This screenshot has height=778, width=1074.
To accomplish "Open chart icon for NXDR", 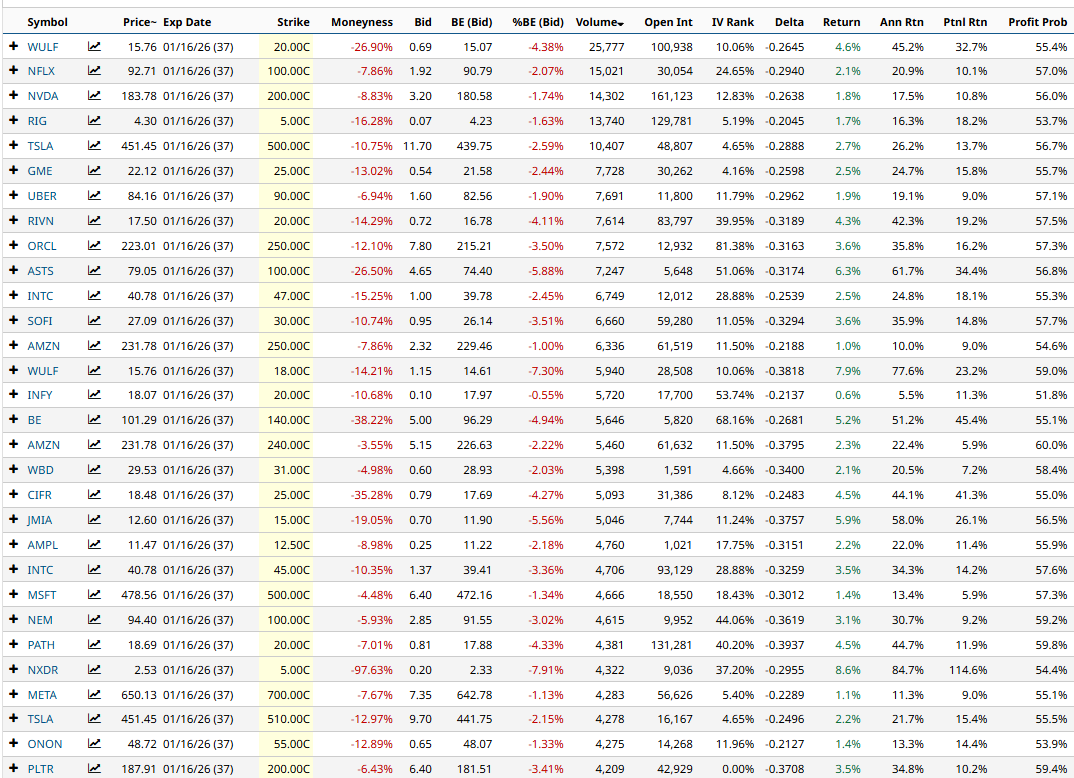I will pyautogui.click(x=94, y=670).
